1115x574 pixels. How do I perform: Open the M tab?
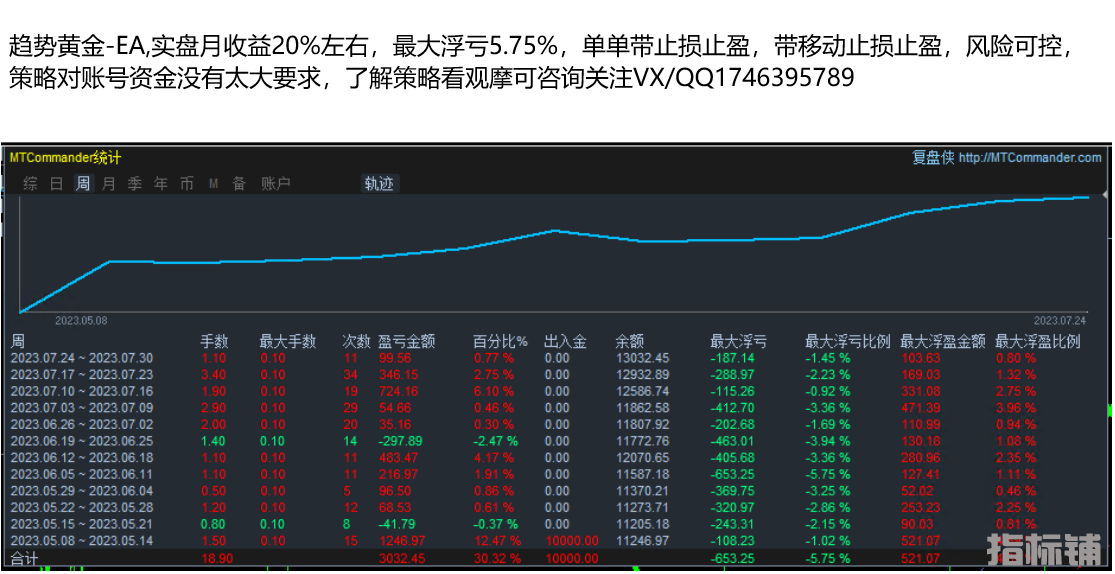(x=213, y=184)
